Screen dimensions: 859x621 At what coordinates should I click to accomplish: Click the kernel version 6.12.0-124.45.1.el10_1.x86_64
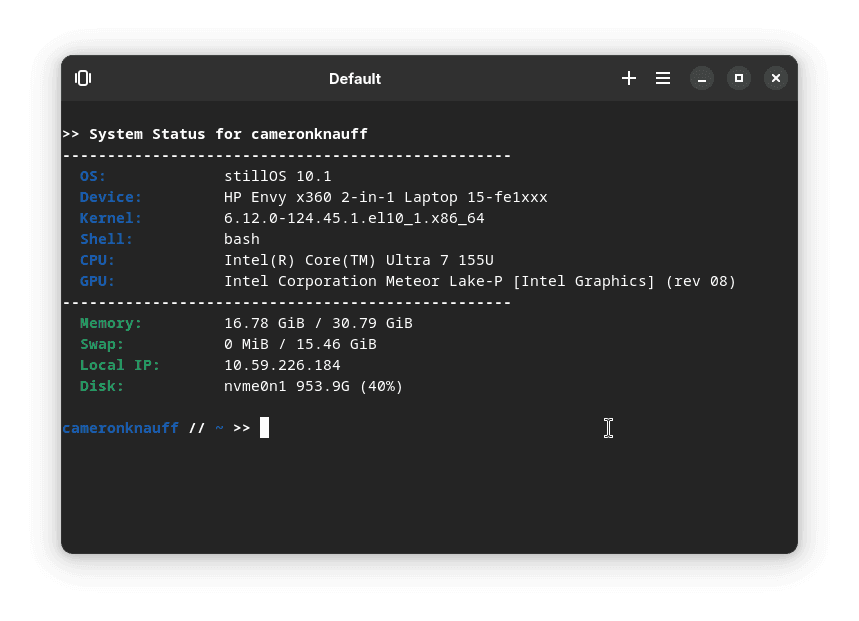354,218
